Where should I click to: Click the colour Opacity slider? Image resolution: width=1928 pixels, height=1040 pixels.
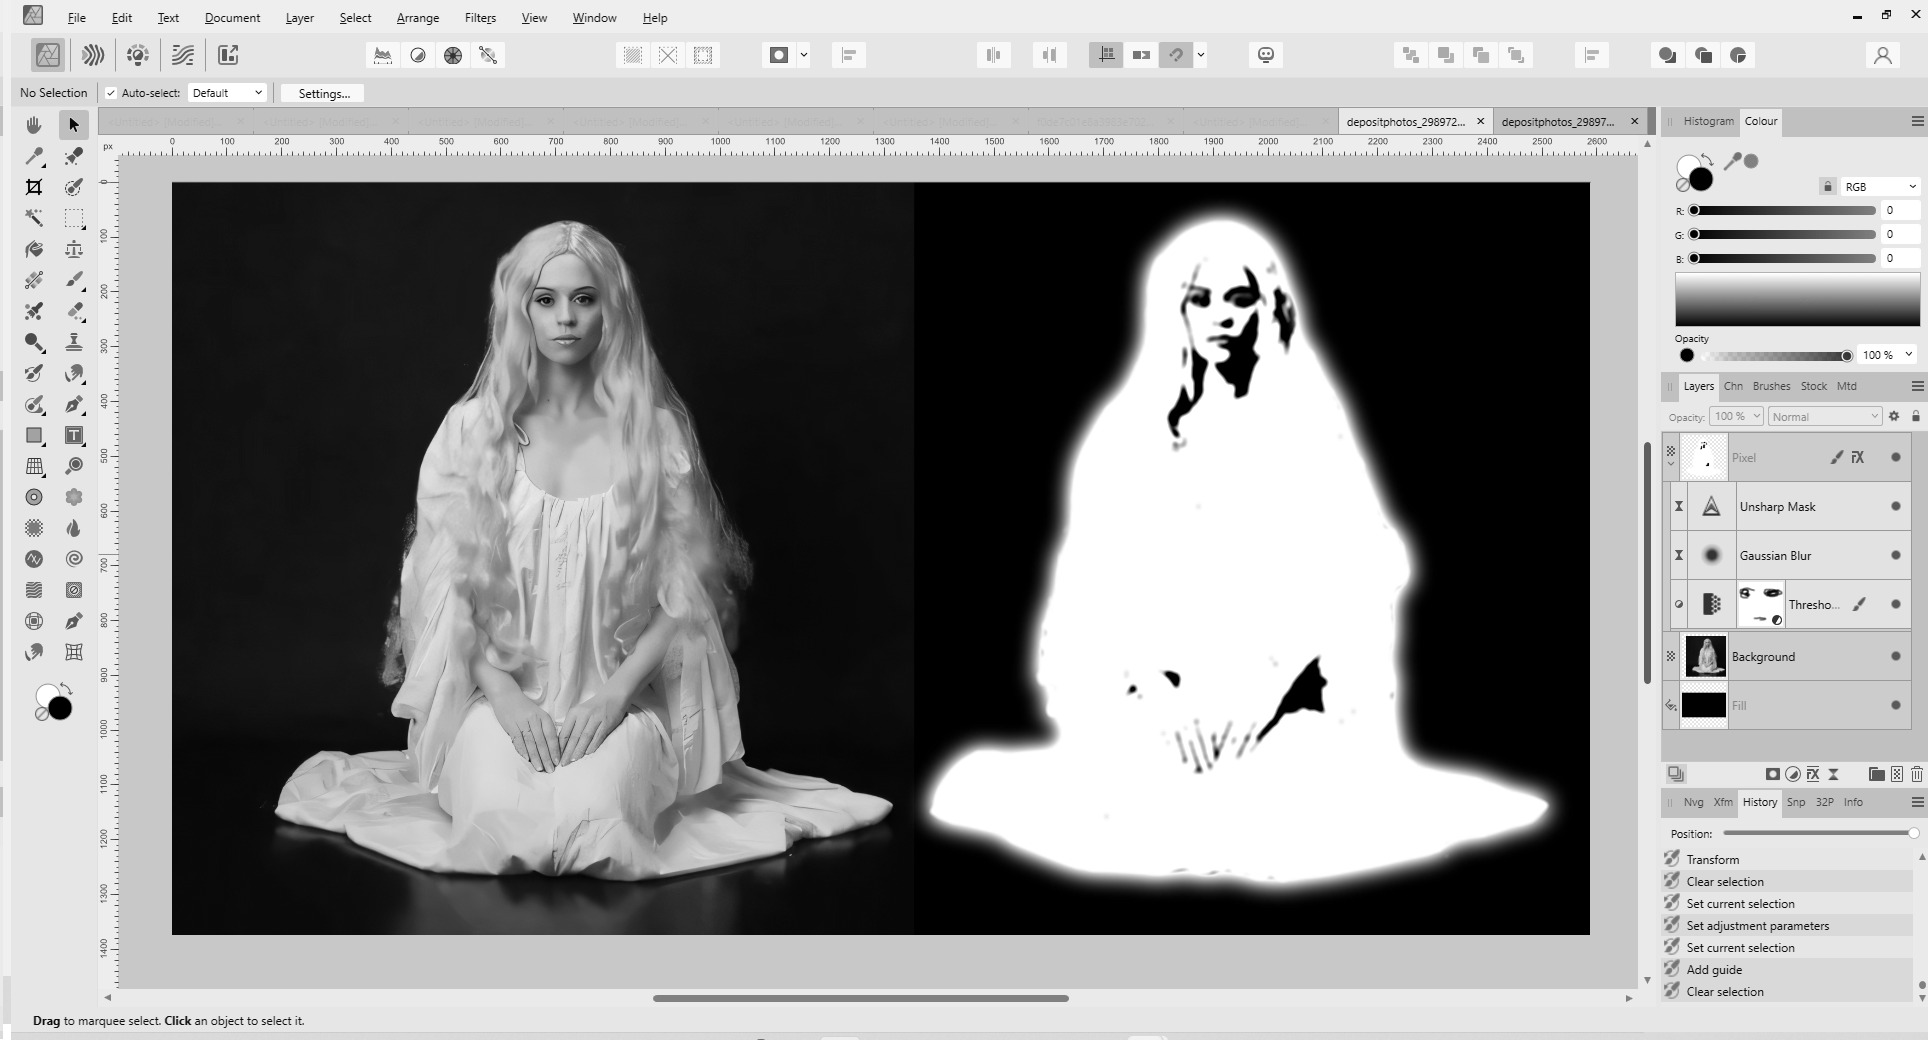coord(1775,355)
